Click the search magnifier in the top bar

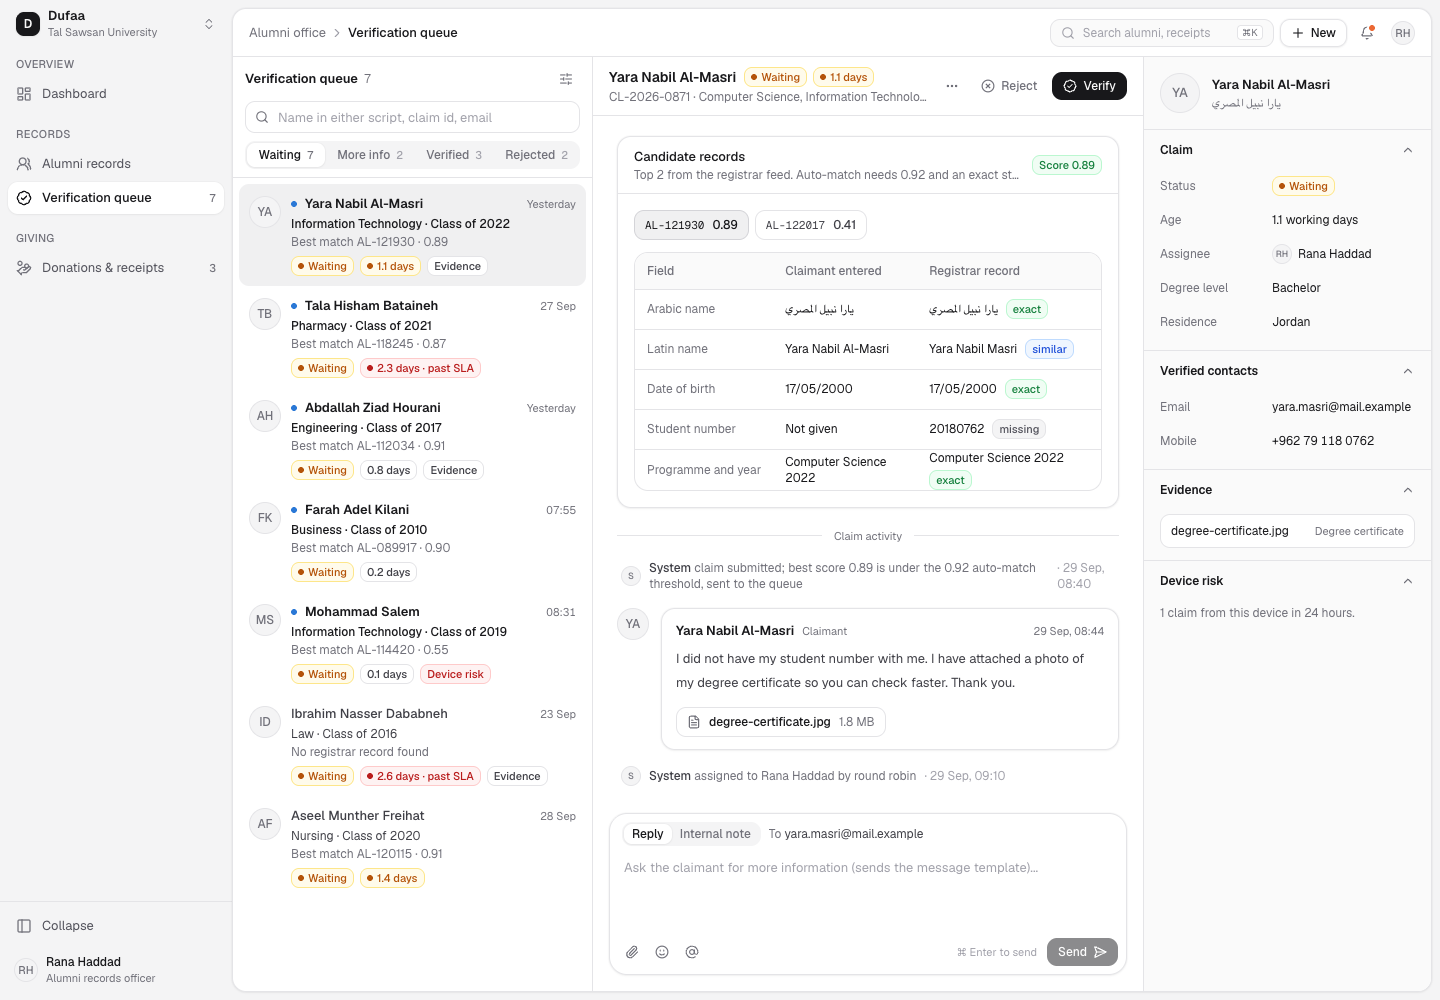coord(1068,33)
